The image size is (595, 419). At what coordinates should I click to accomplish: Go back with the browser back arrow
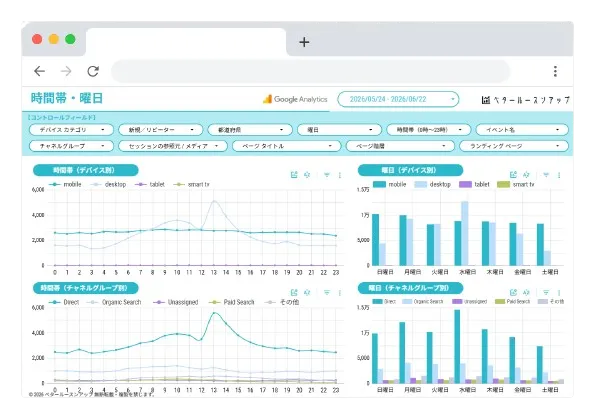[39, 71]
